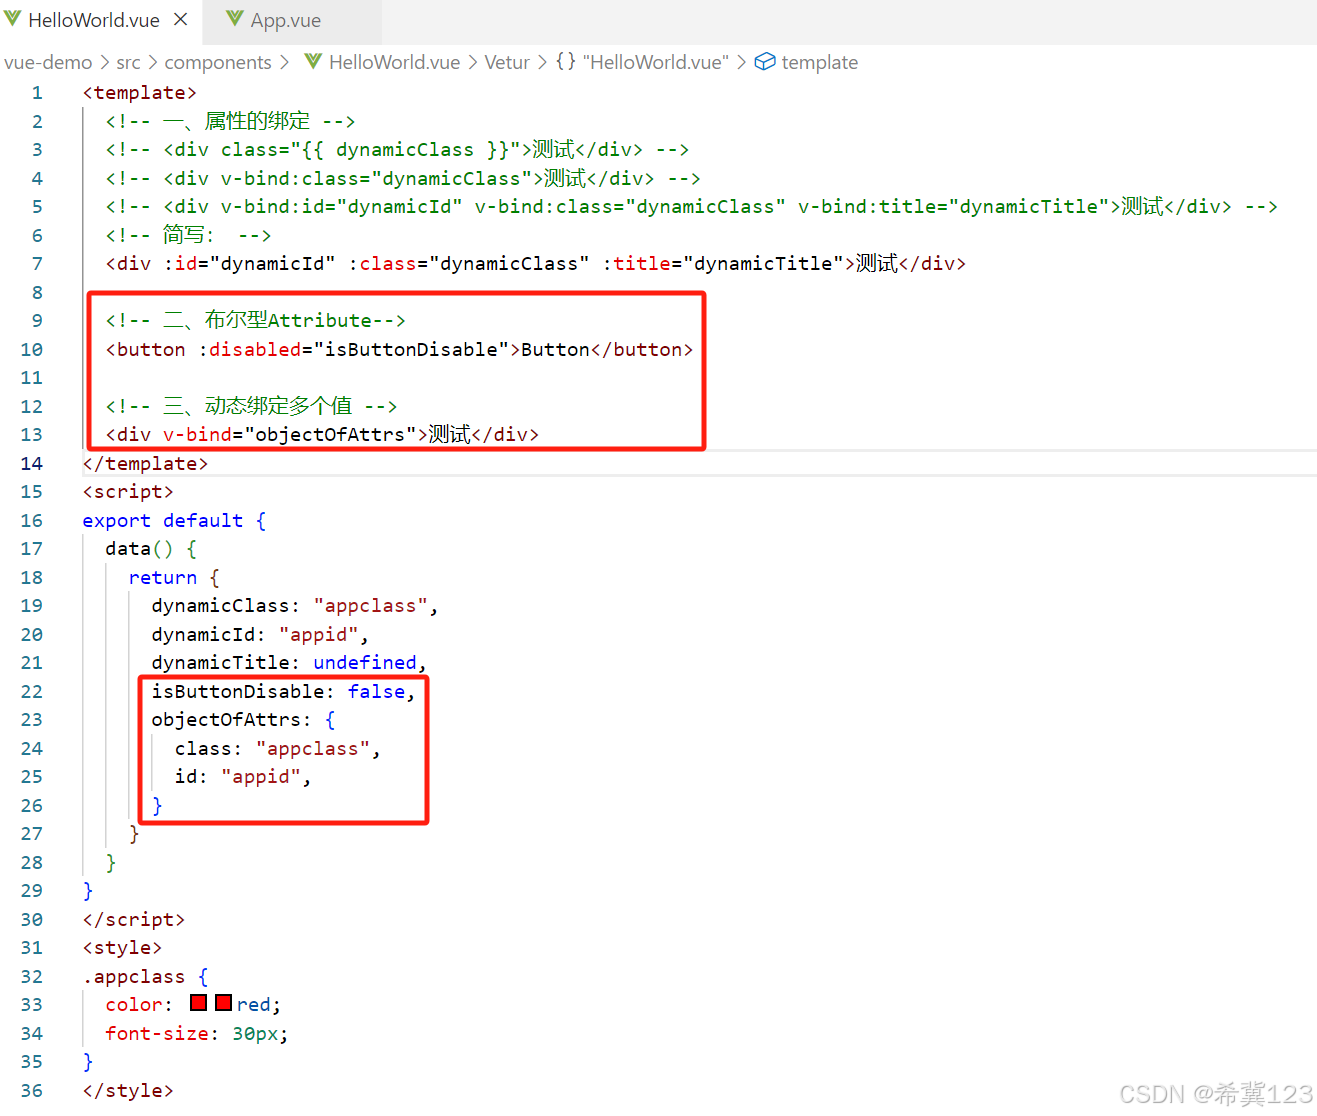Click line number 14 in gutter
The height and width of the screenshot is (1116, 1317).
tap(32, 463)
